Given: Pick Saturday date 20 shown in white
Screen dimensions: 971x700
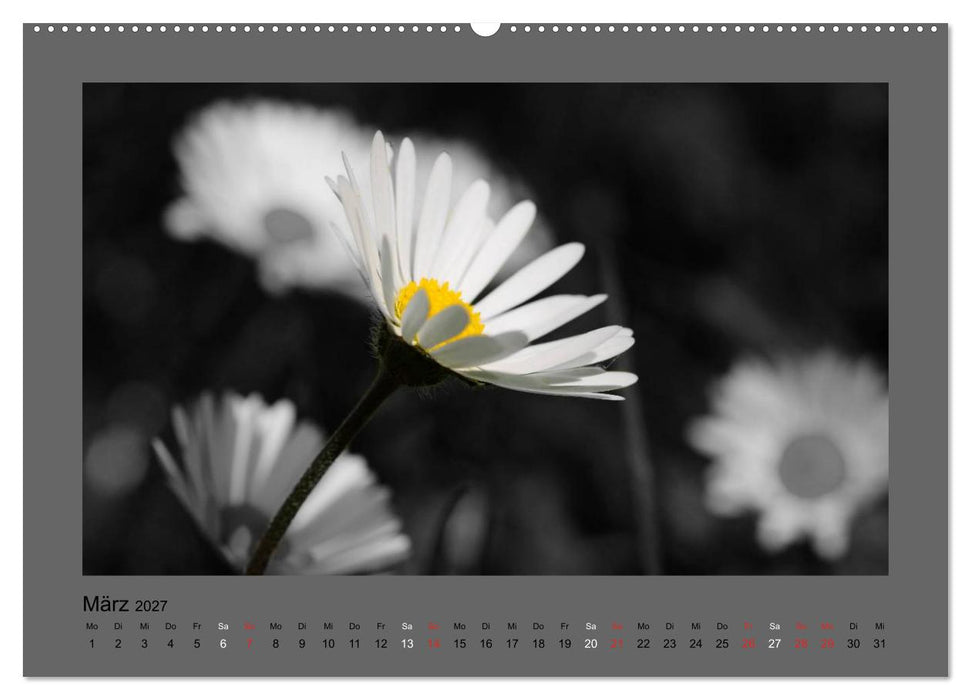Looking at the screenshot, I should coord(591,644).
